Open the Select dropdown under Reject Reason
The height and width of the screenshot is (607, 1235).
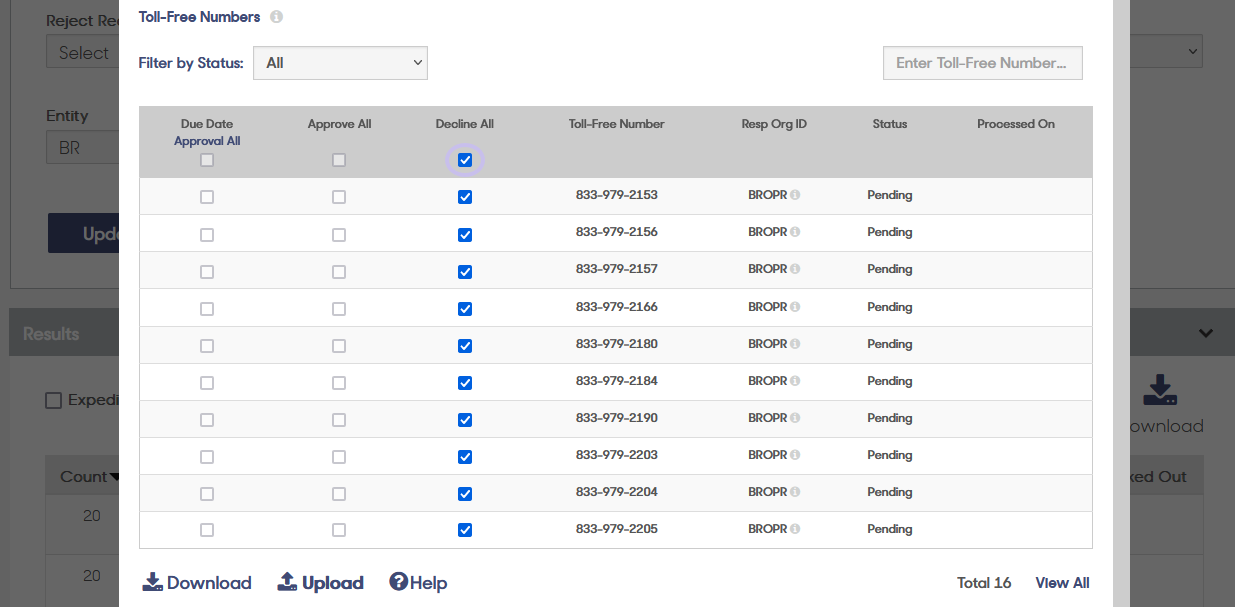tap(84, 51)
